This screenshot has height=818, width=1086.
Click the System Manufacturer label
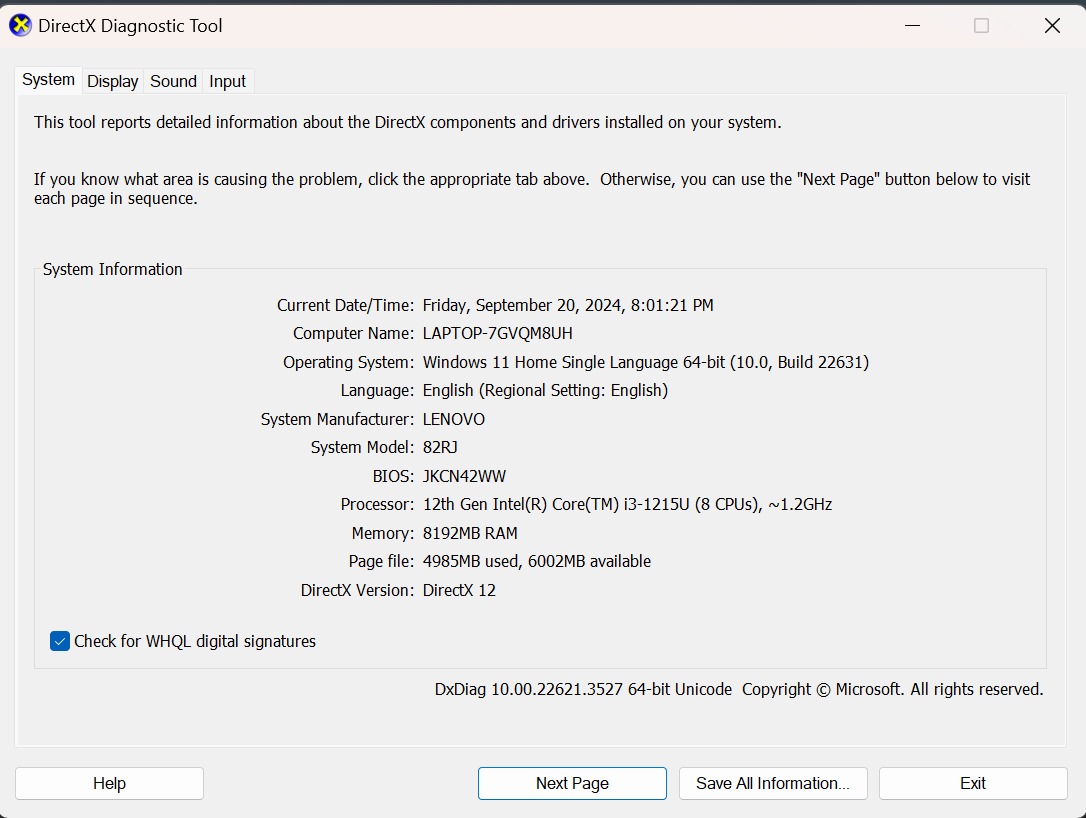coord(337,419)
